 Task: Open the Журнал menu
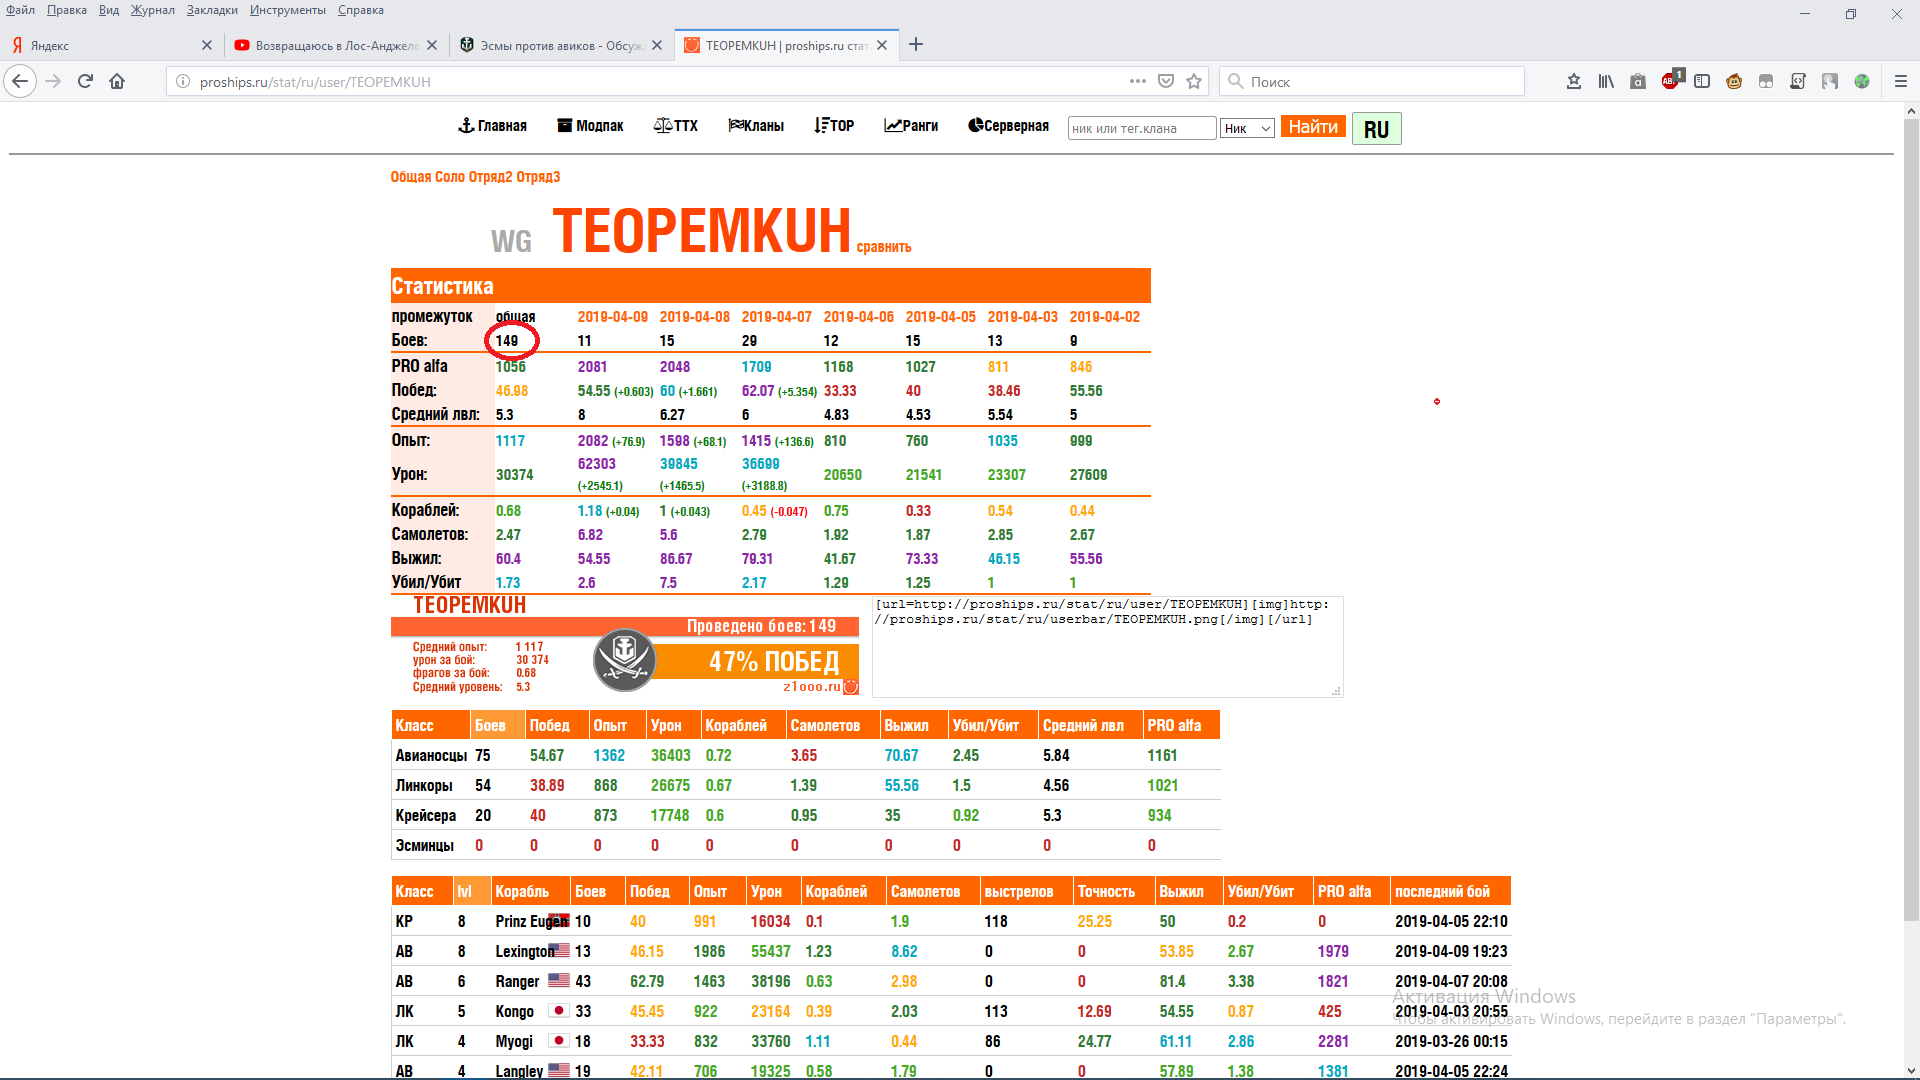(152, 10)
